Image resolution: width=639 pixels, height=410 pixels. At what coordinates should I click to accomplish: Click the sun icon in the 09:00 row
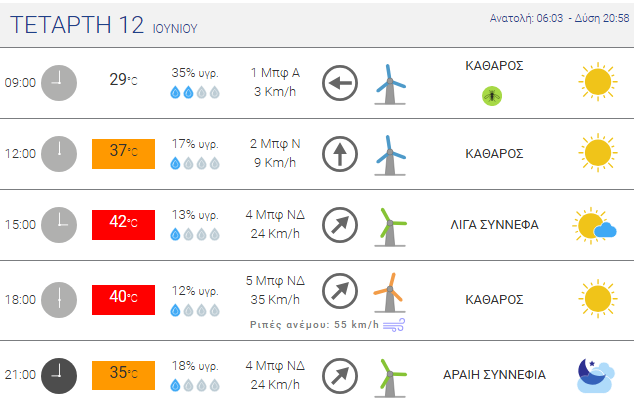pyautogui.click(x=598, y=82)
